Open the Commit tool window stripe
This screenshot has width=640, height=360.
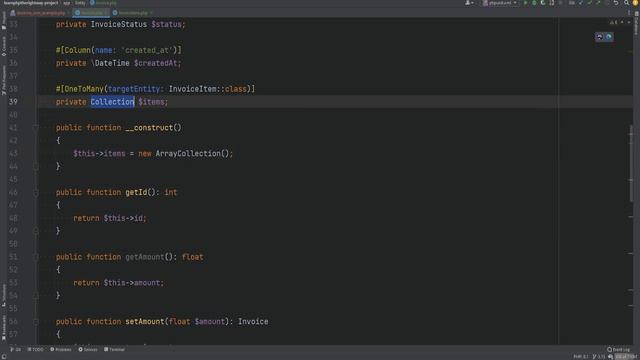point(4,46)
